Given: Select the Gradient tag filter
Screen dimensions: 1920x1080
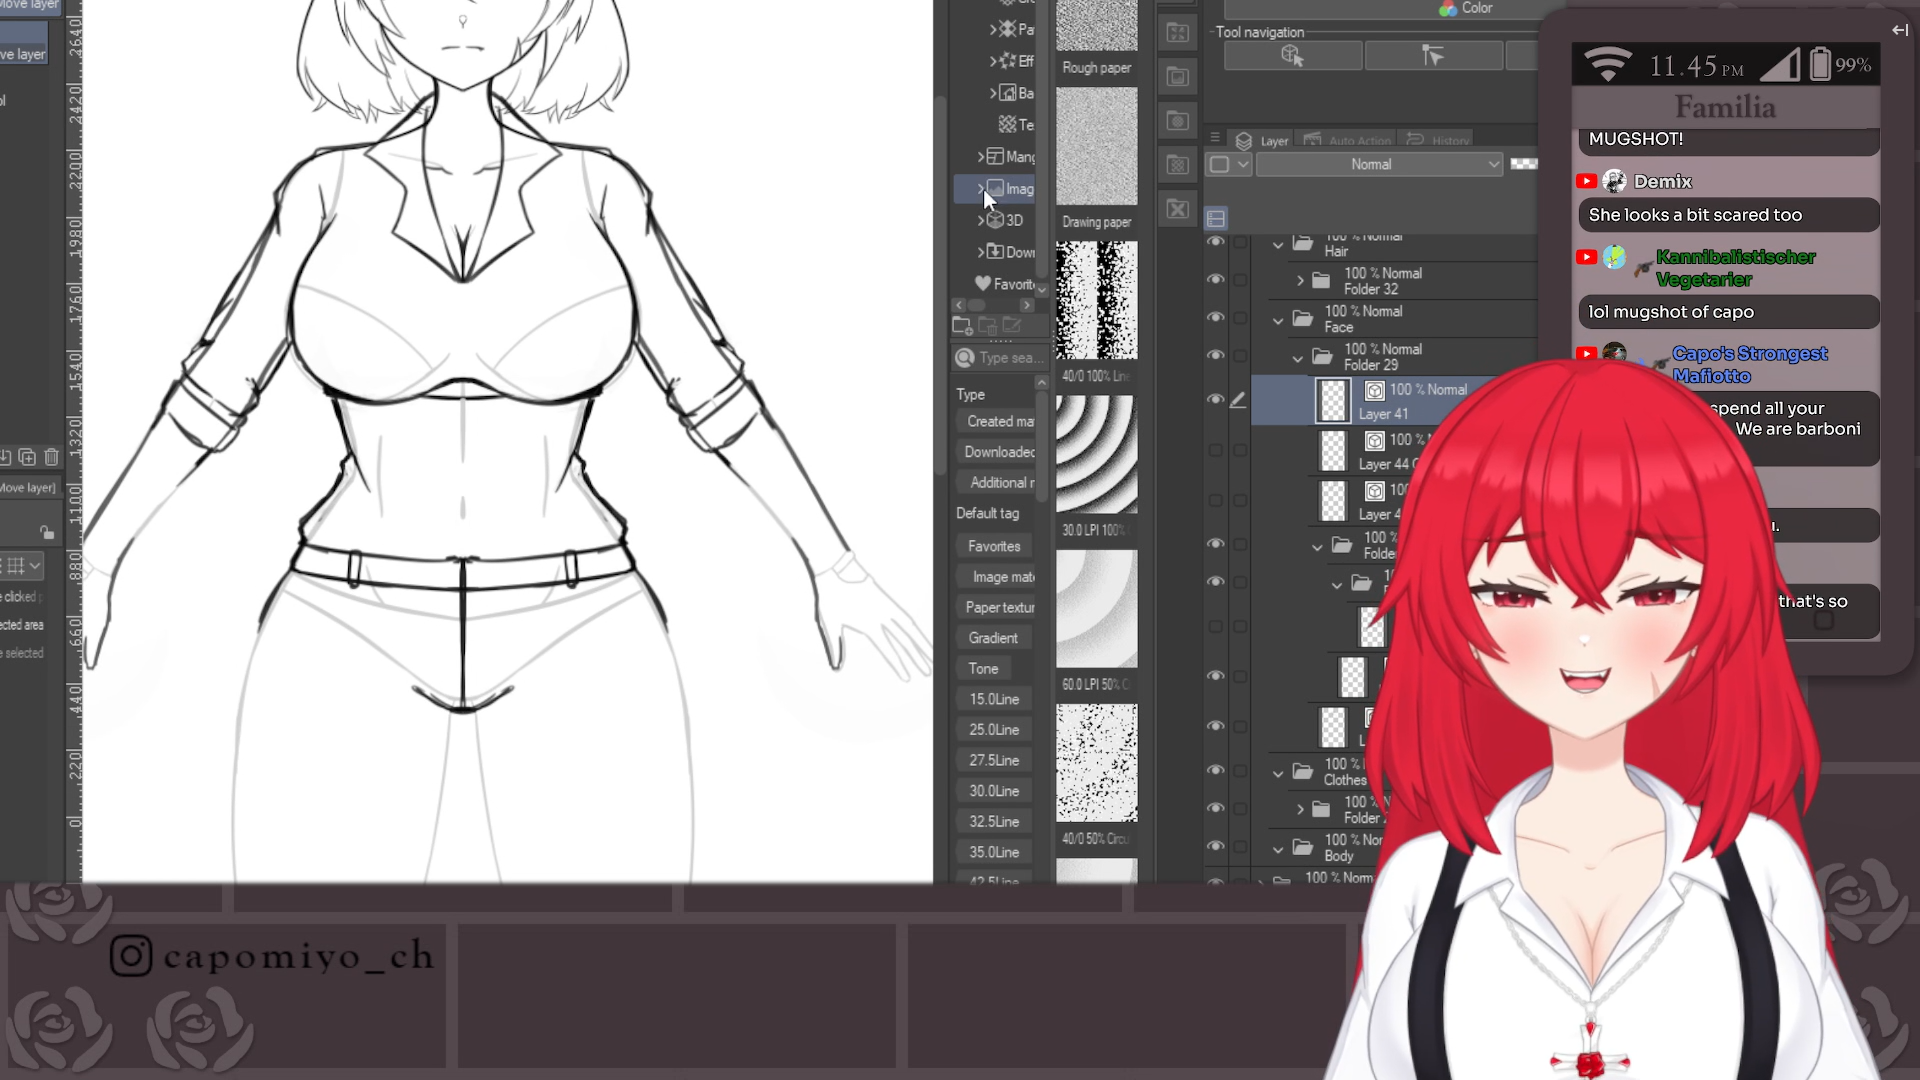Looking at the screenshot, I should [x=993, y=638].
